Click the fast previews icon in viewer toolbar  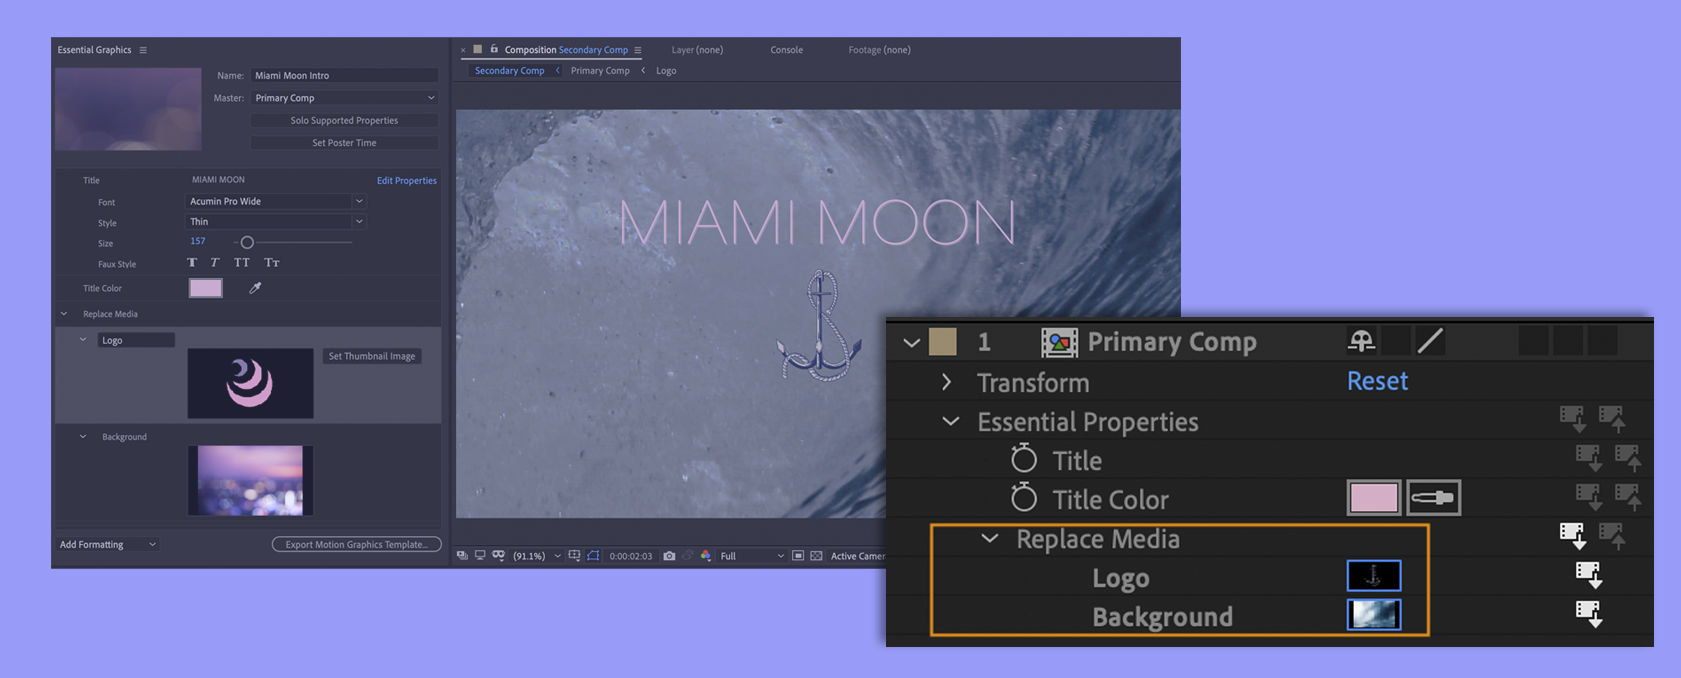click(798, 556)
